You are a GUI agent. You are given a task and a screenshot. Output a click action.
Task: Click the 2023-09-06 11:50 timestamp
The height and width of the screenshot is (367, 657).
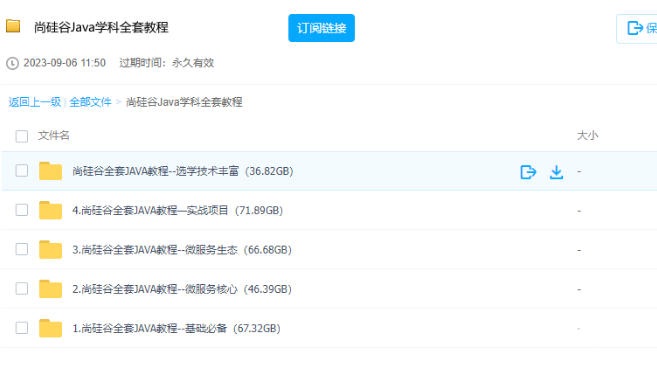[65, 63]
